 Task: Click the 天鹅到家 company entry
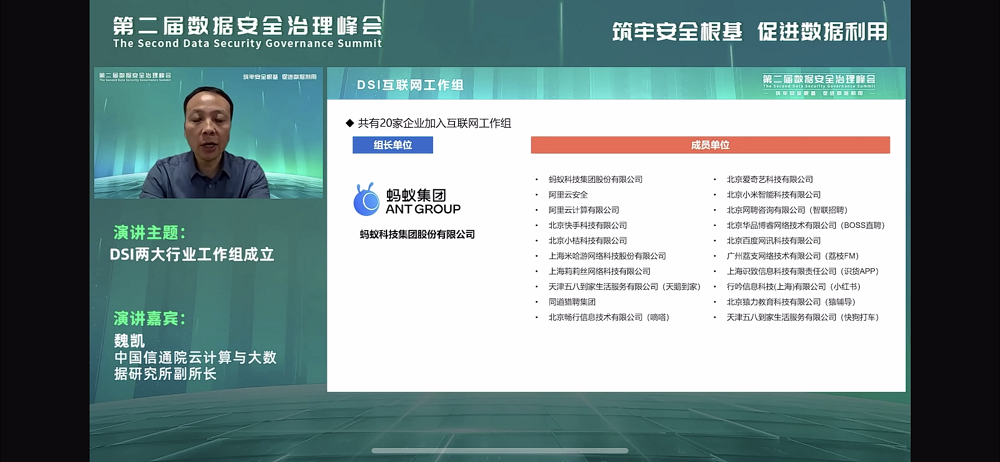pos(624,287)
